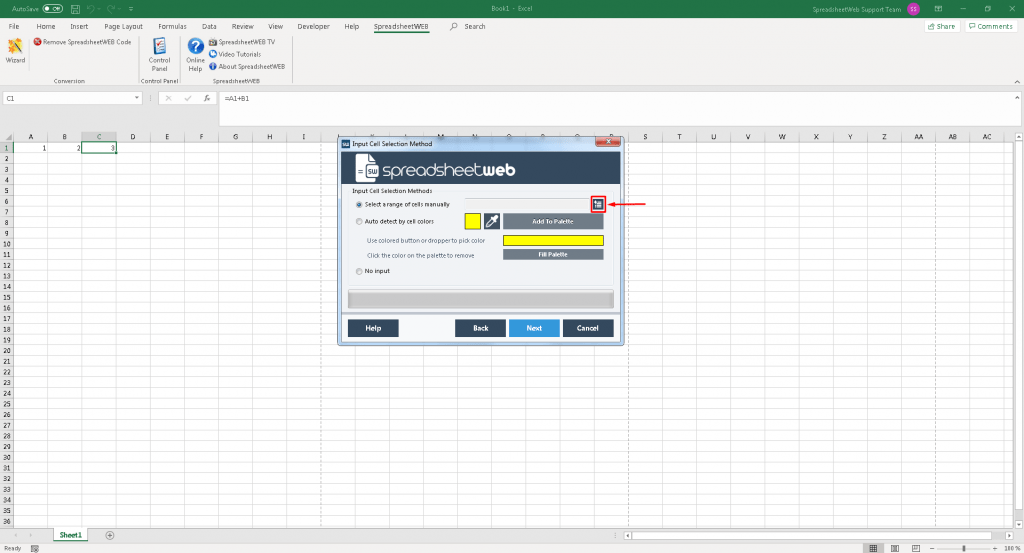Toggle AutoSave switch
This screenshot has width=1024, height=553.
(52, 9)
